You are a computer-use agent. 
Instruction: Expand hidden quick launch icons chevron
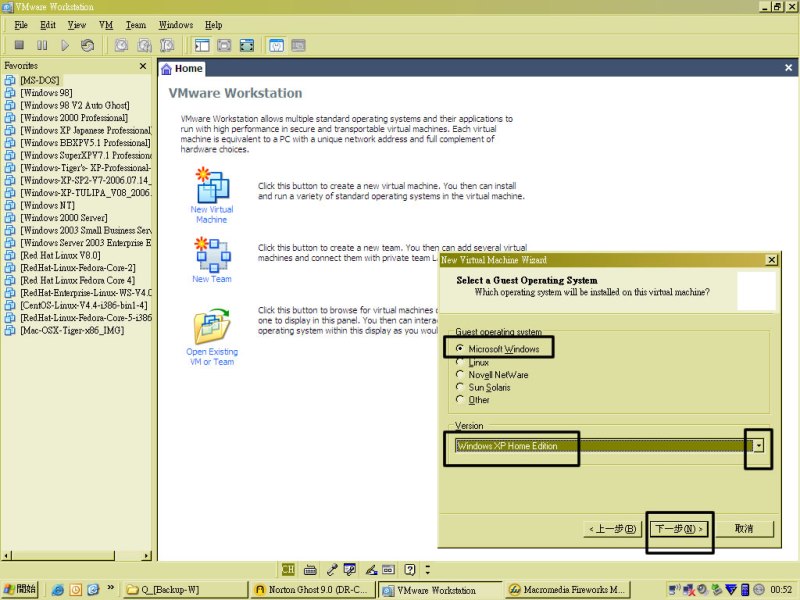pos(110,588)
